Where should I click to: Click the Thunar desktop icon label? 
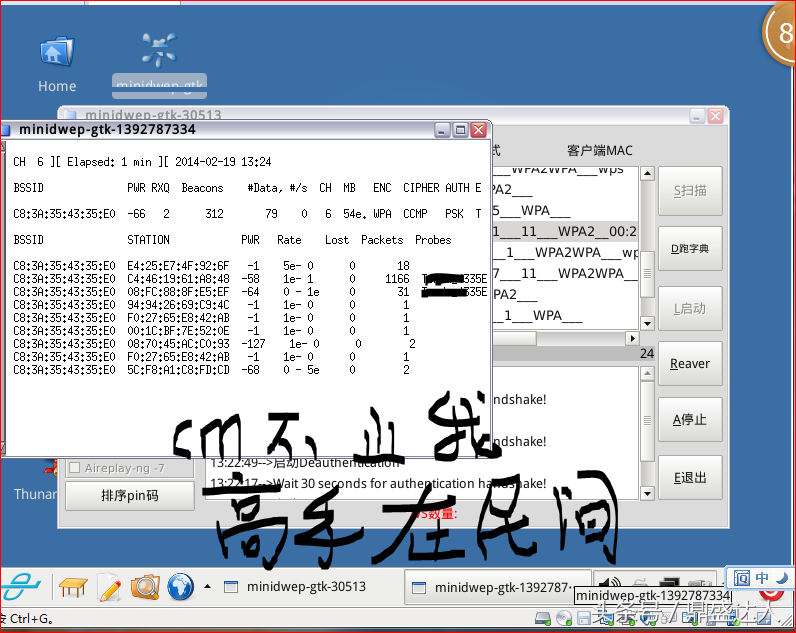pyautogui.click(x=36, y=494)
